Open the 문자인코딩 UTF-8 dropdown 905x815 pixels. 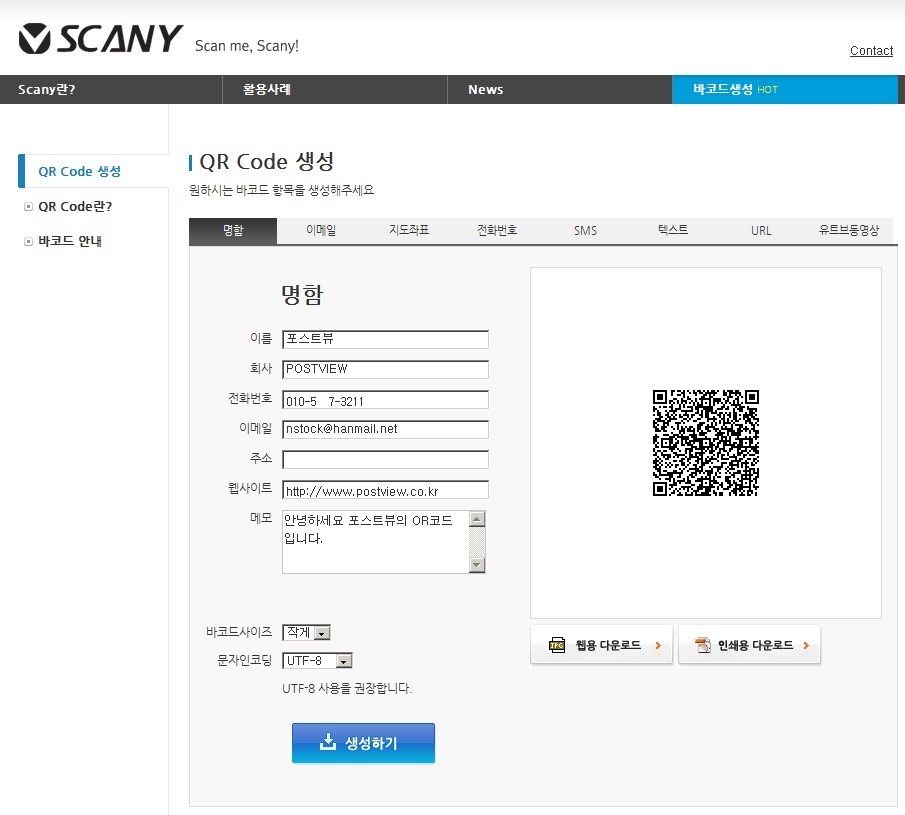(317, 660)
